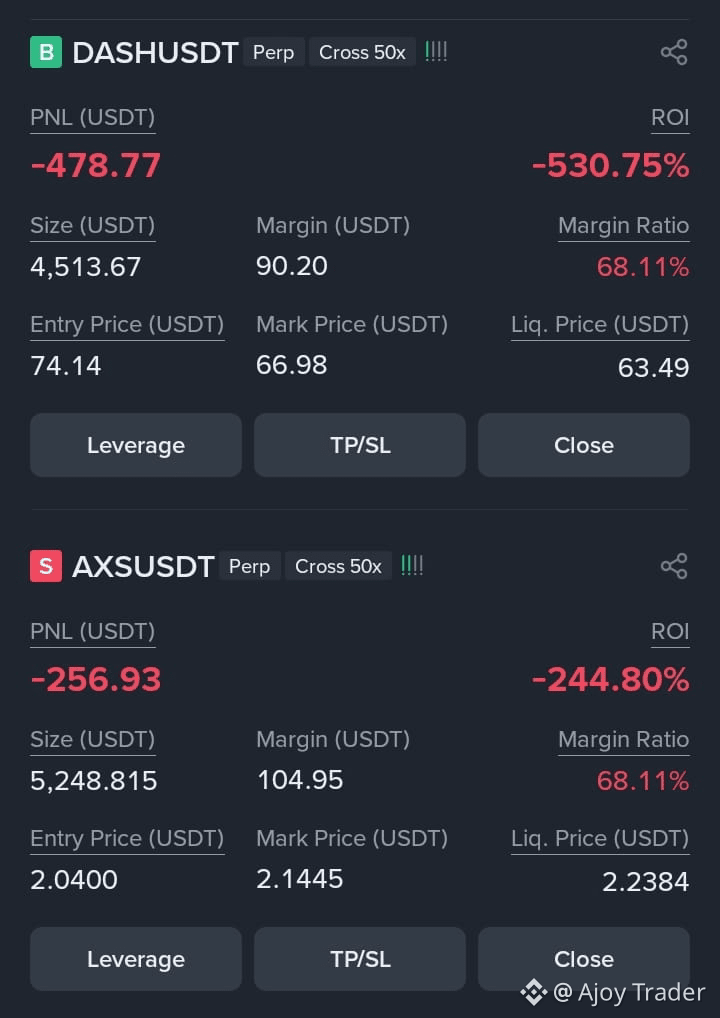This screenshot has width=720, height=1018.
Task: Tap the Binance logo in the watermark
Action: (534, 993)
